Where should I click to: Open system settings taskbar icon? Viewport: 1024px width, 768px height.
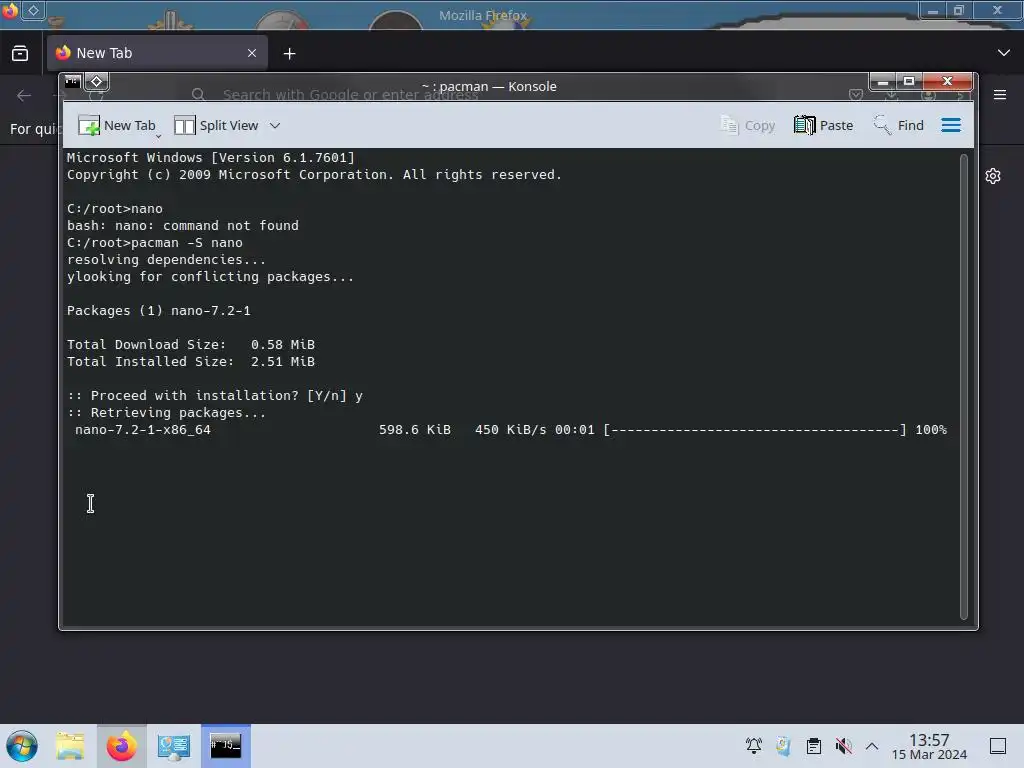174,746
